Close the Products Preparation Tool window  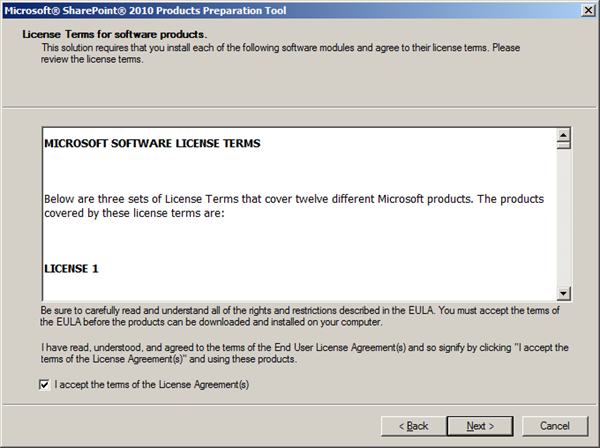[x=586, y=10]
